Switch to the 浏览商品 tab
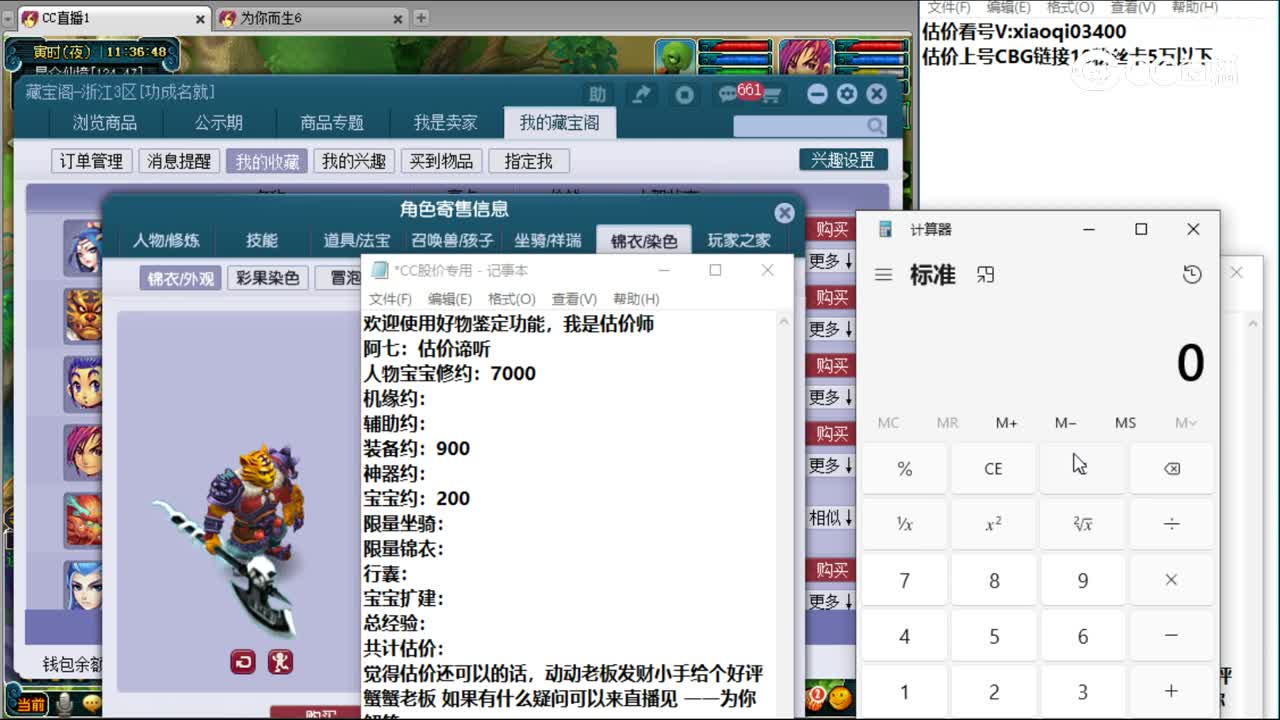 104,123
